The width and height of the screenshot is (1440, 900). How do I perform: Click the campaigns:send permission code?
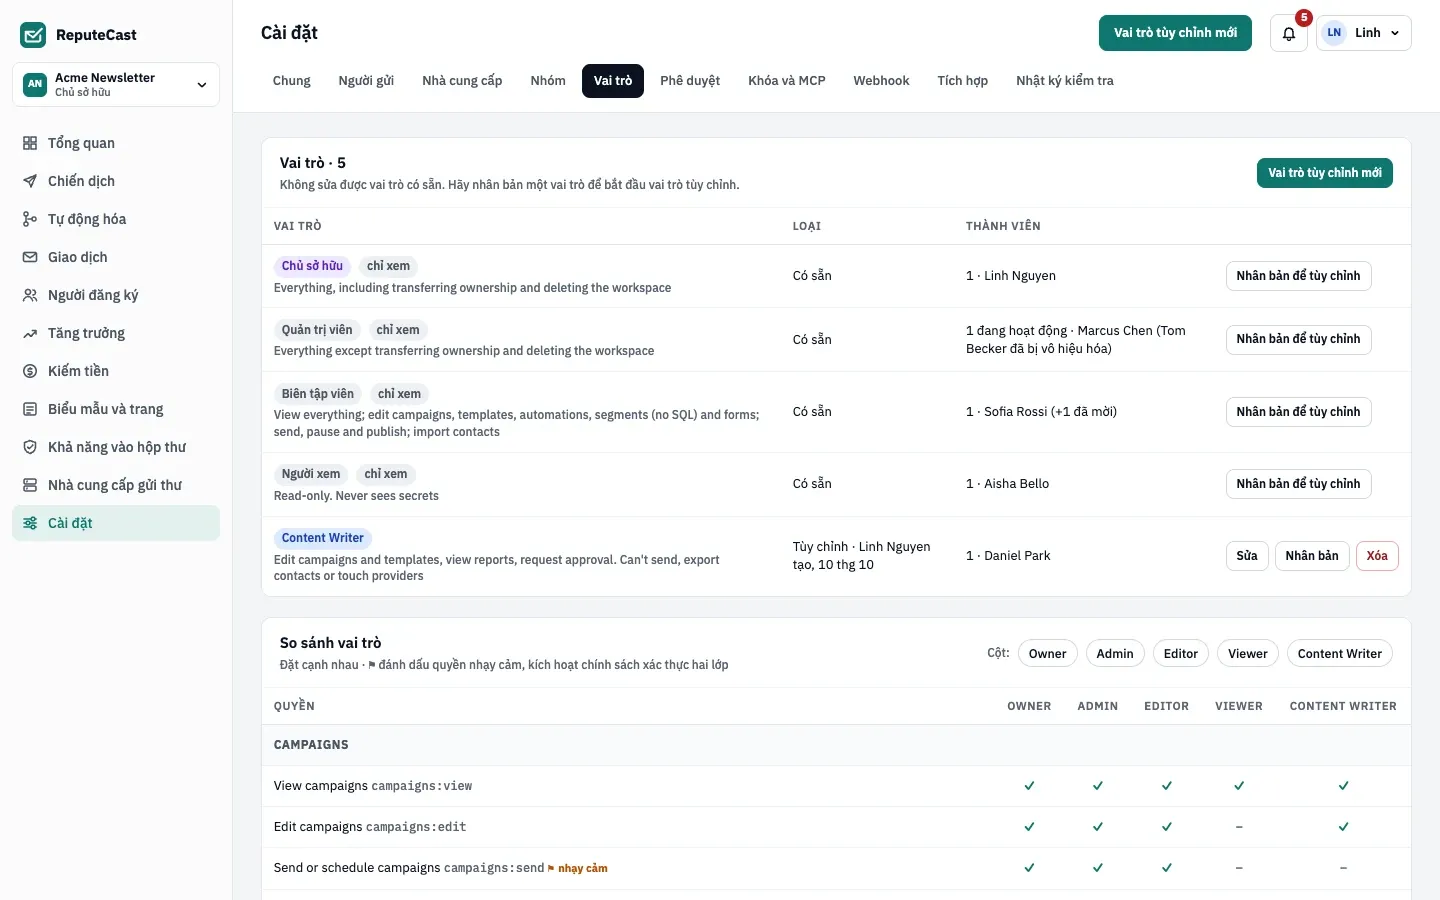(x=494, y=868)
